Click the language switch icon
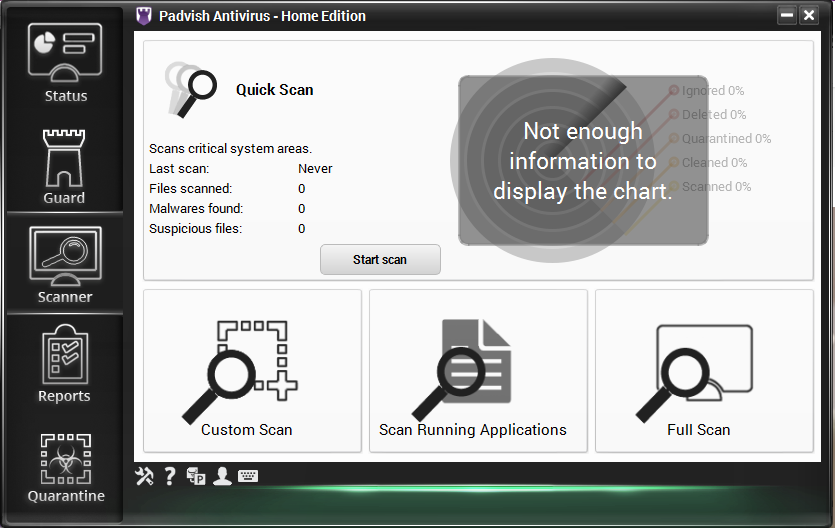The width and height of the screenshot is (835, 528). (x=196, y=476)
